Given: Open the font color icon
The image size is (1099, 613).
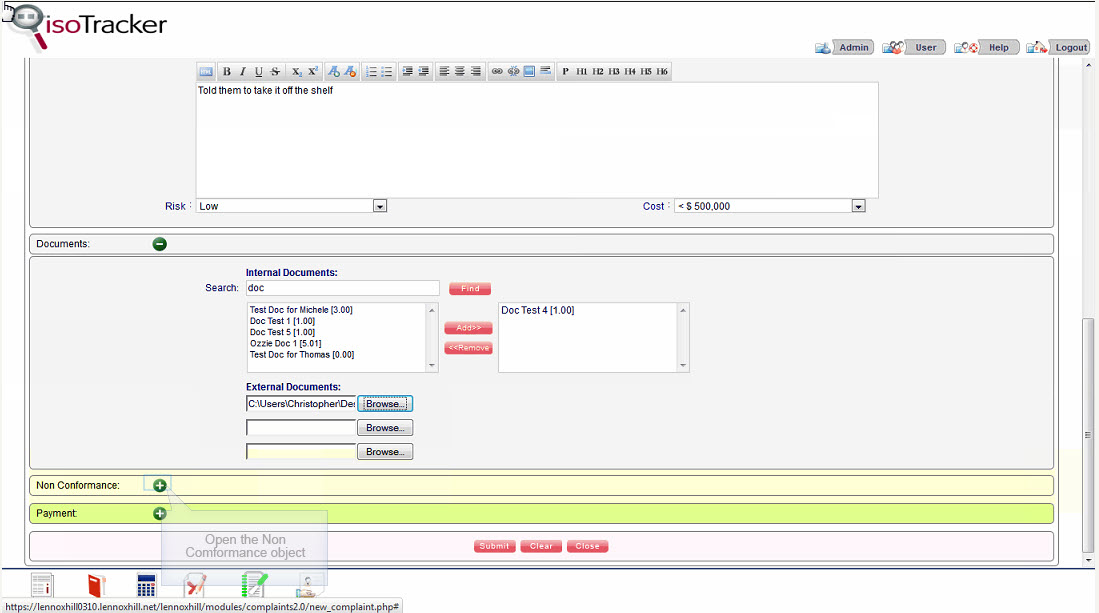Looking at the screenshot, I should coord(335,71).
